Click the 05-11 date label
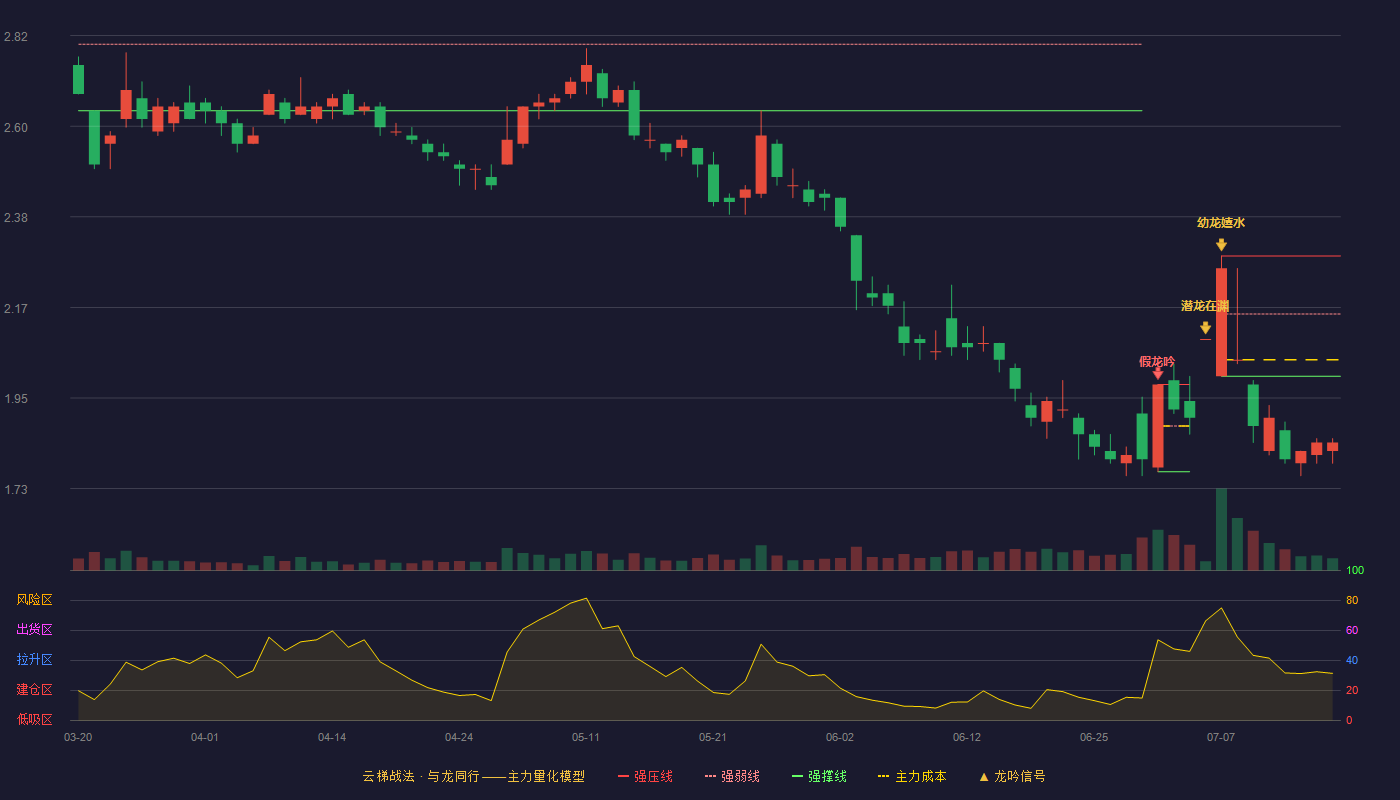The height and width of the screenshot is (800, 1400). 586,737
